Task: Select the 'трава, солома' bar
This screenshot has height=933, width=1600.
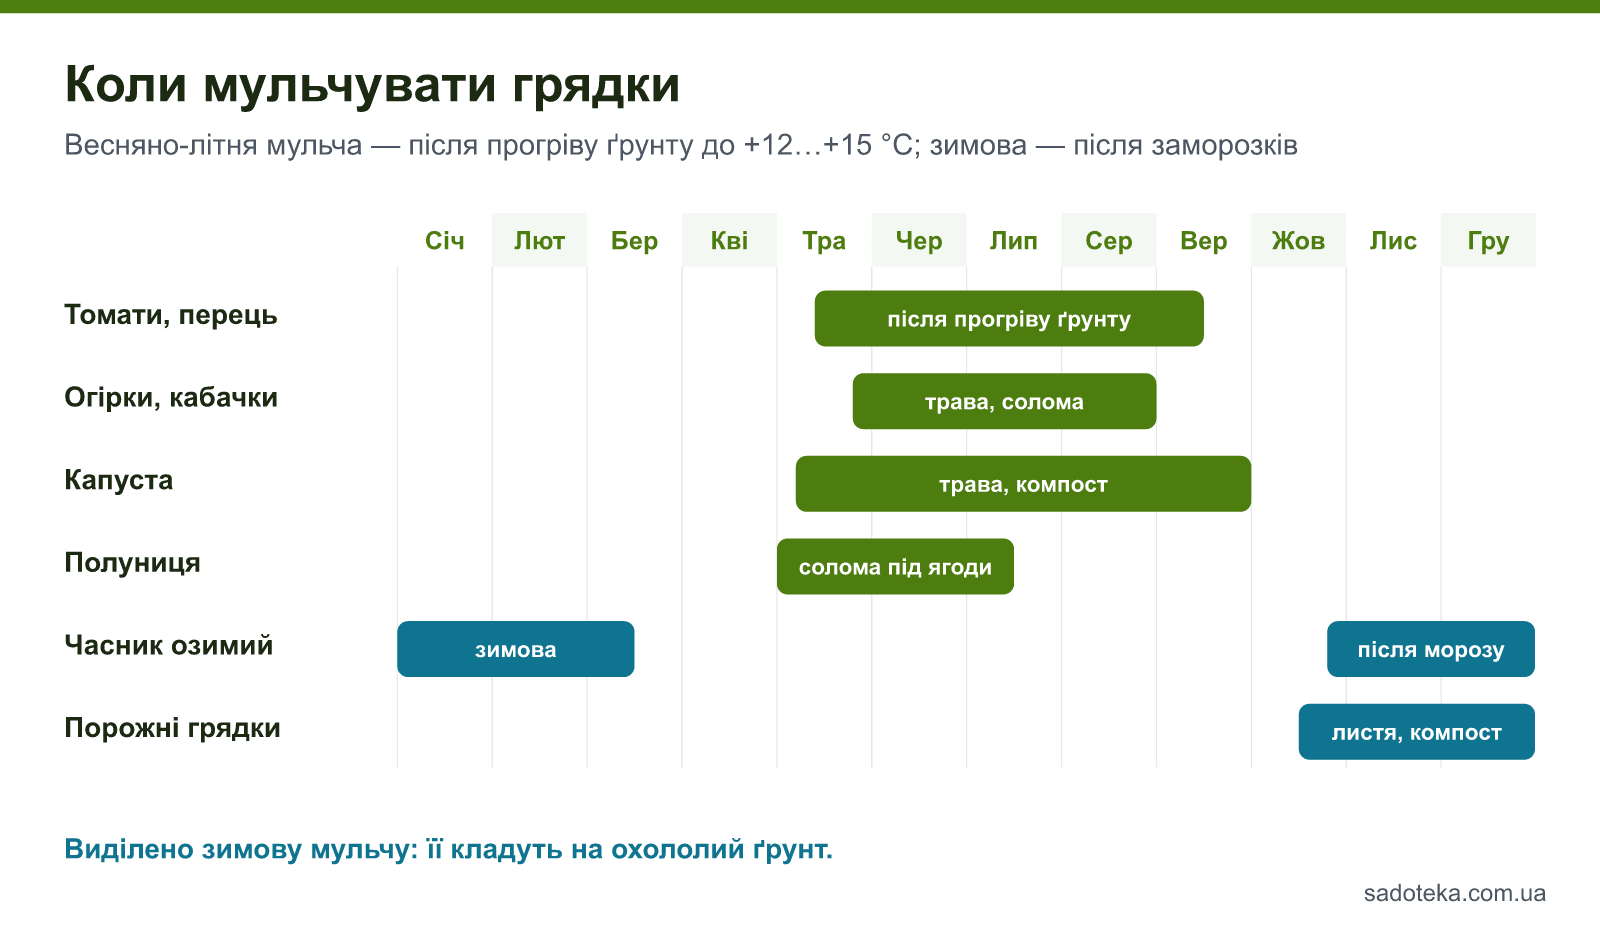Action: (x=1004, y=401)
